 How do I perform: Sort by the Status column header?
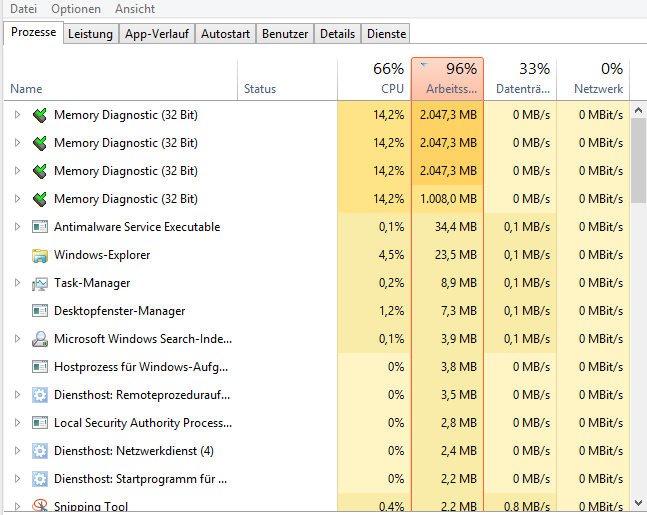coord(287,79)
